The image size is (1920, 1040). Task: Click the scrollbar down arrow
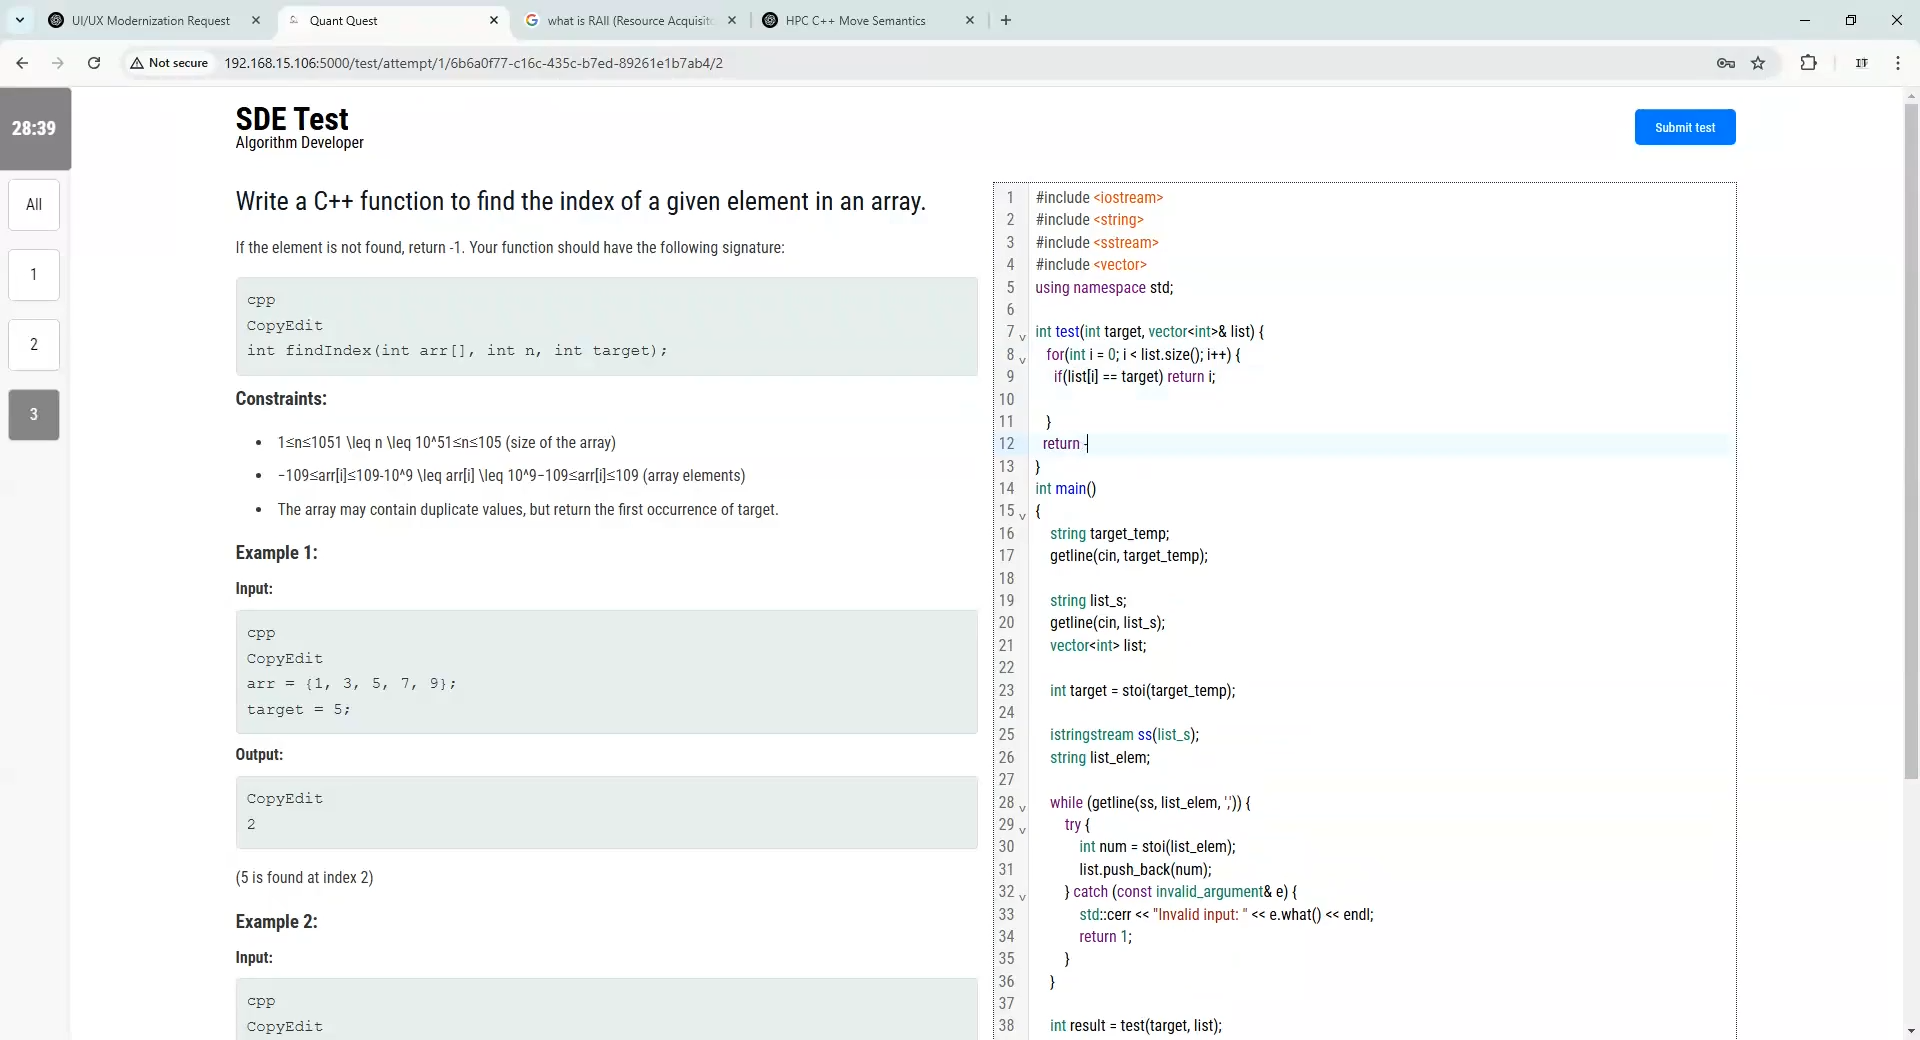[x=1911, y=1031]
